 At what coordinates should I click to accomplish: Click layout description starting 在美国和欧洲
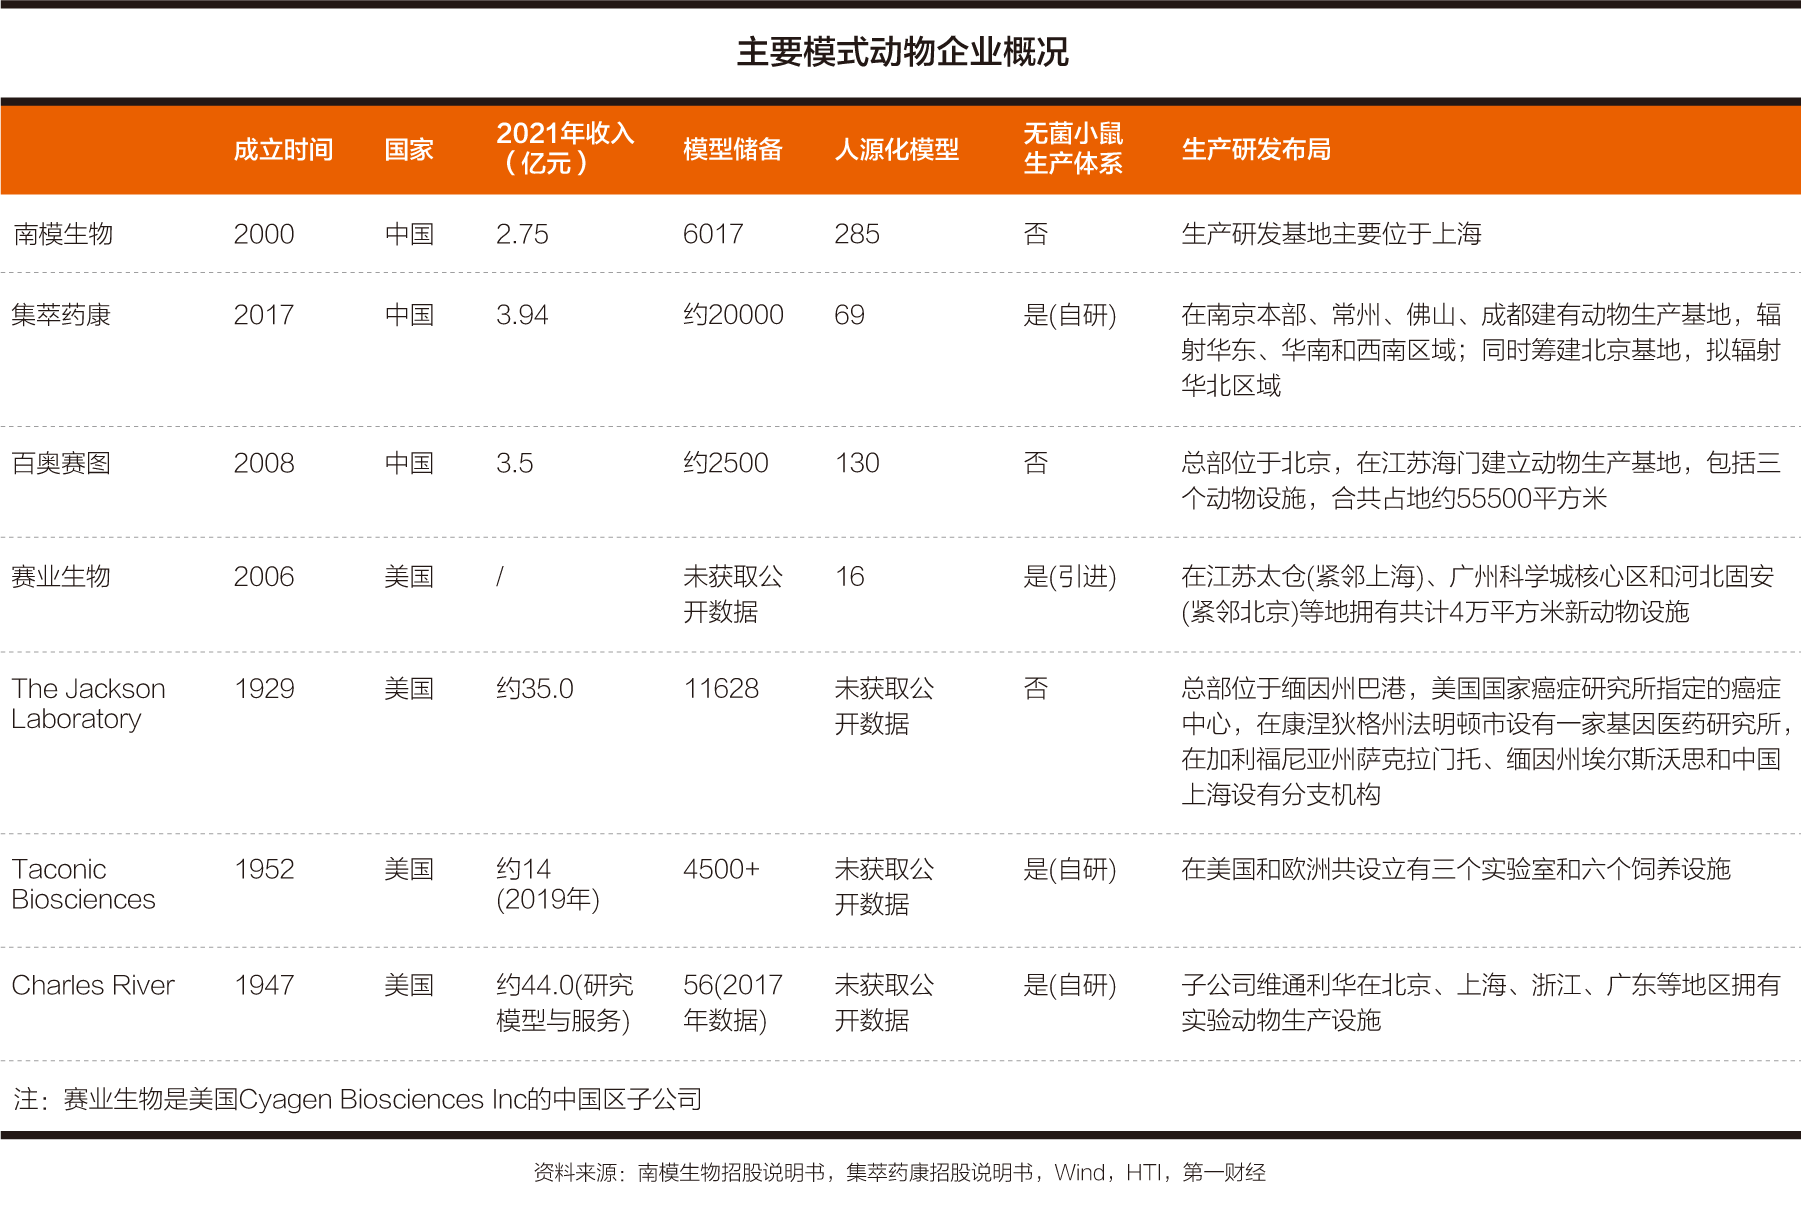tap(1456, 869)
